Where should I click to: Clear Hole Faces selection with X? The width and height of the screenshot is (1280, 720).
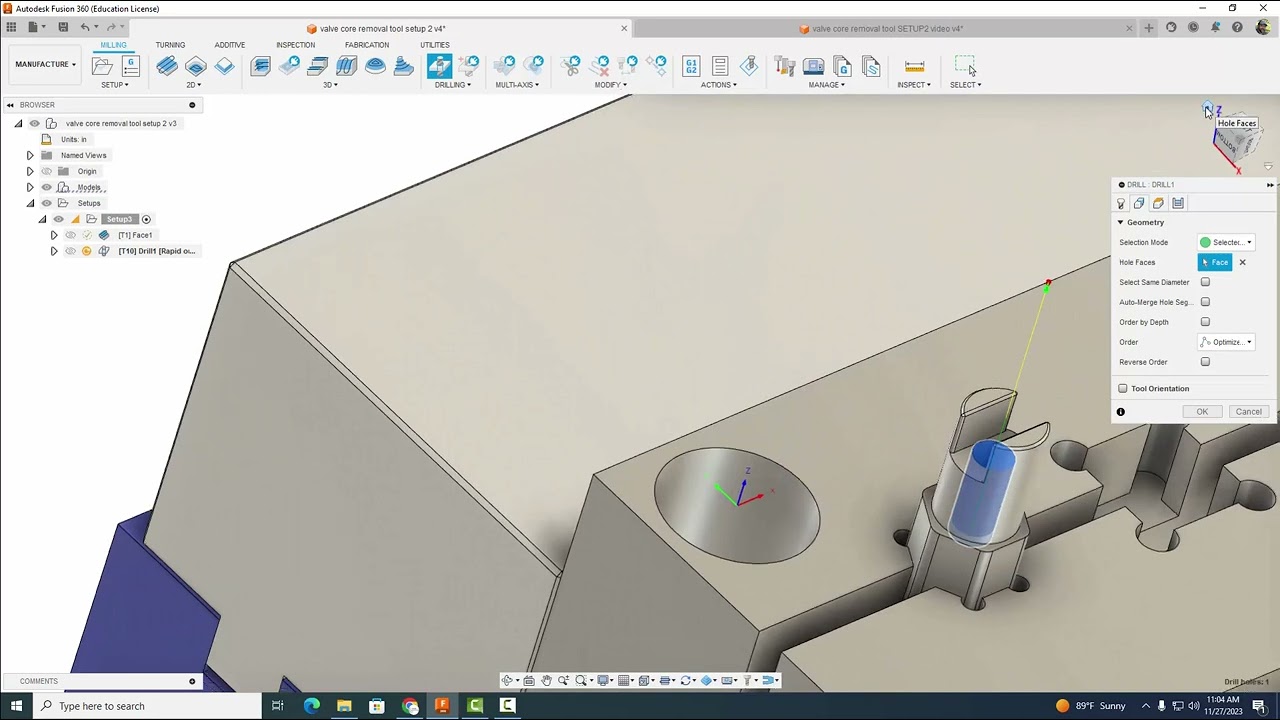(1243, 262)
